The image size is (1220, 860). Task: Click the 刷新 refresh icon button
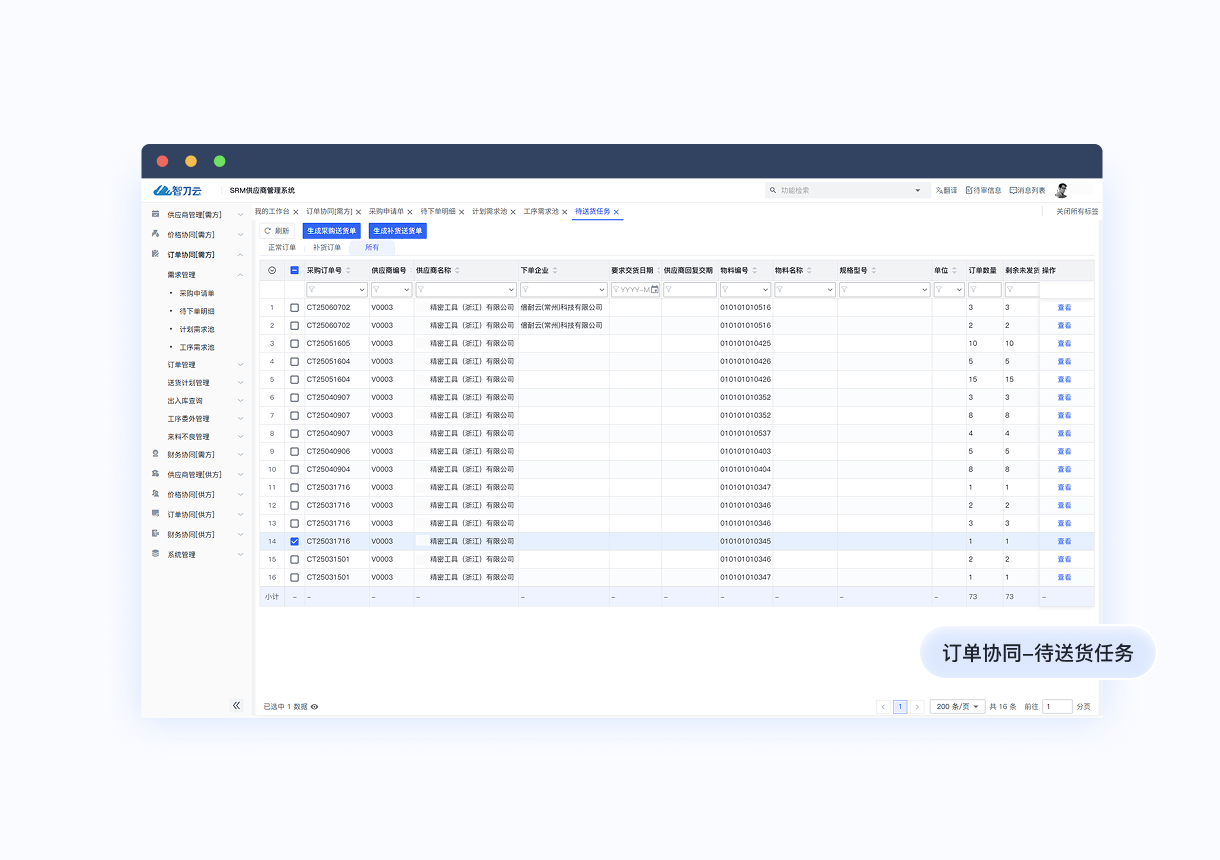tap(268, 231)
